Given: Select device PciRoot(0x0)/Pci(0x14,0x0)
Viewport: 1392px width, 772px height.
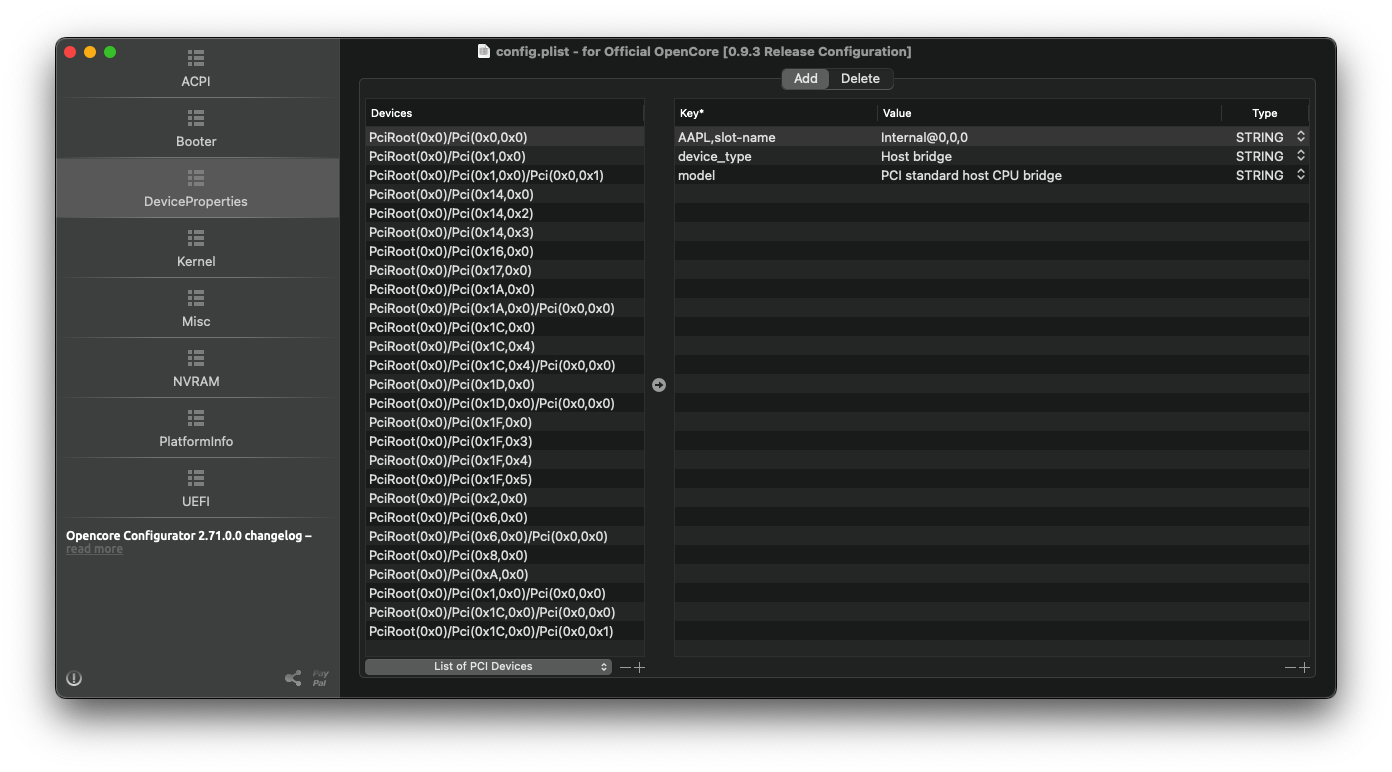Looking at the screenshot, I should (x=505, y=194).
